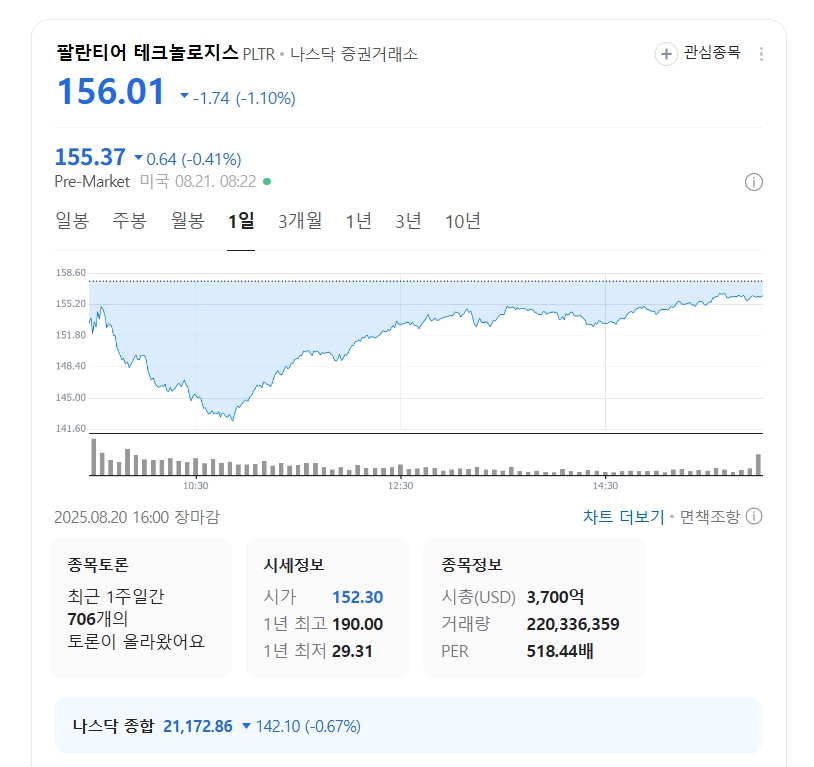Click the 14:30 time axis label
Screen dimensions: 814x767
605,486
